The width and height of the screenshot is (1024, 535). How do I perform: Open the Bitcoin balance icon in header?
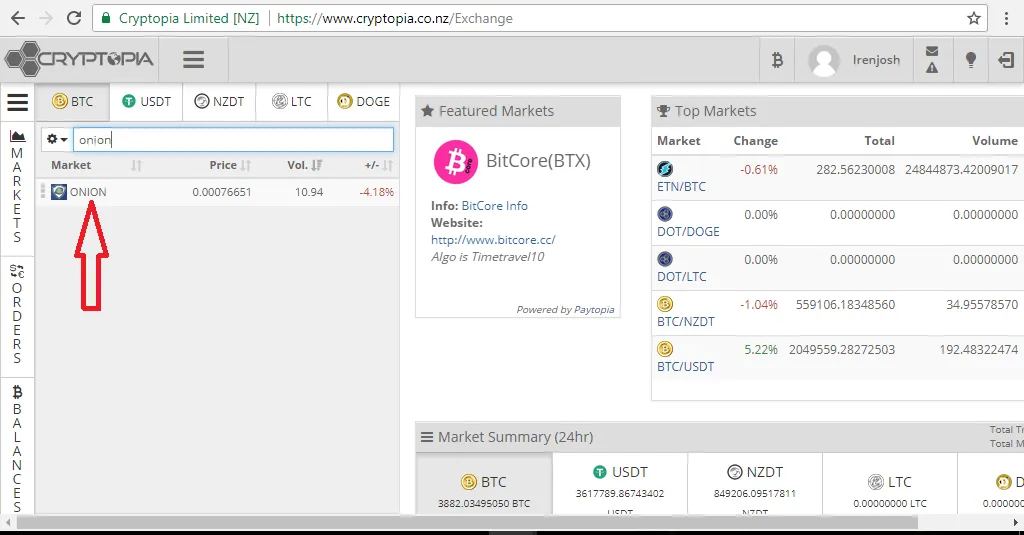point(777,60)
